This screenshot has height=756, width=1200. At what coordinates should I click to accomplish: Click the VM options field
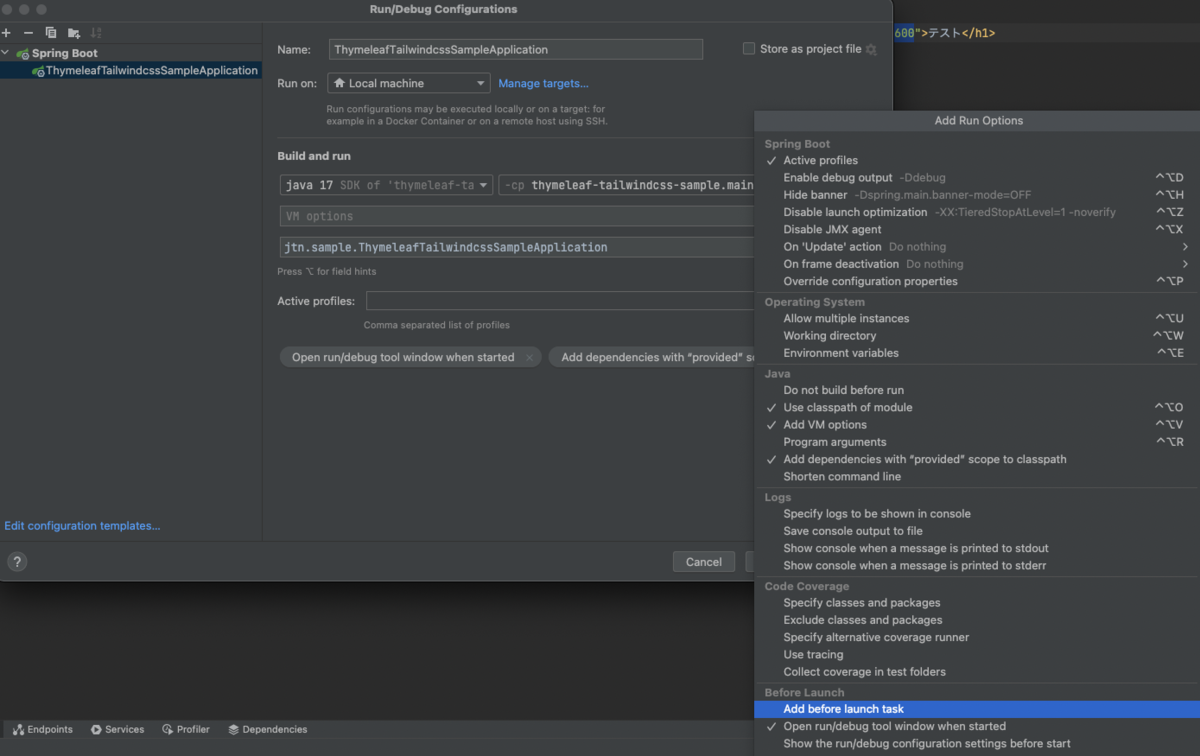tap(517, 216)
